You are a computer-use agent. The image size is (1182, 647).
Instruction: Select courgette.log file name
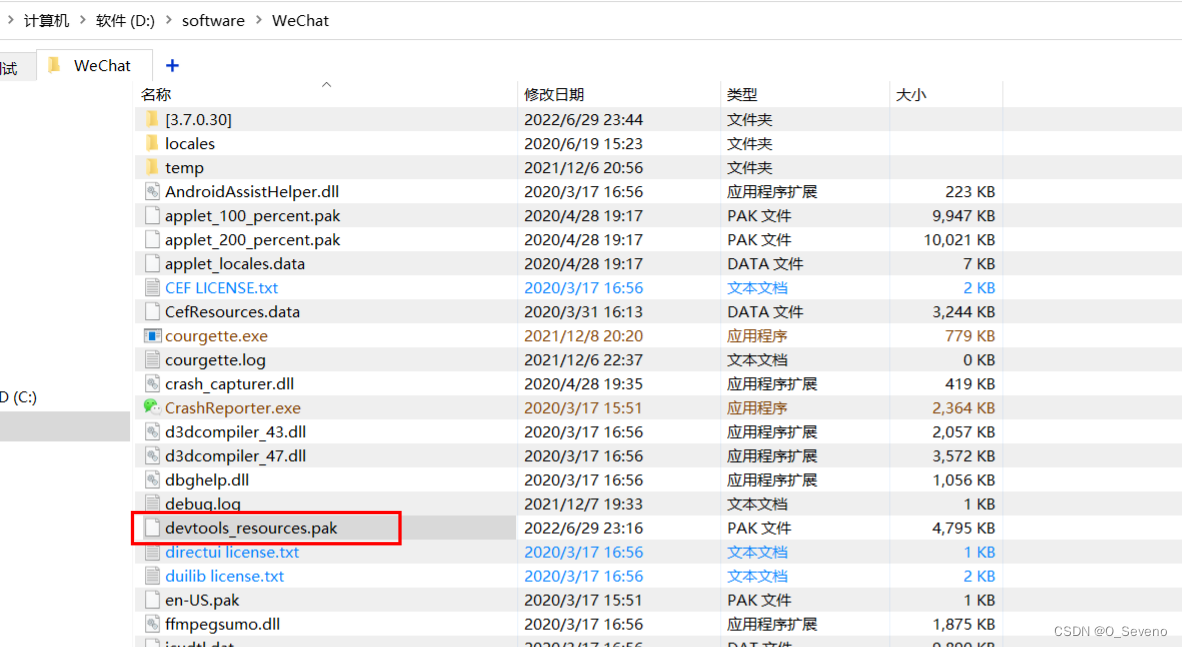pos(216,360)
